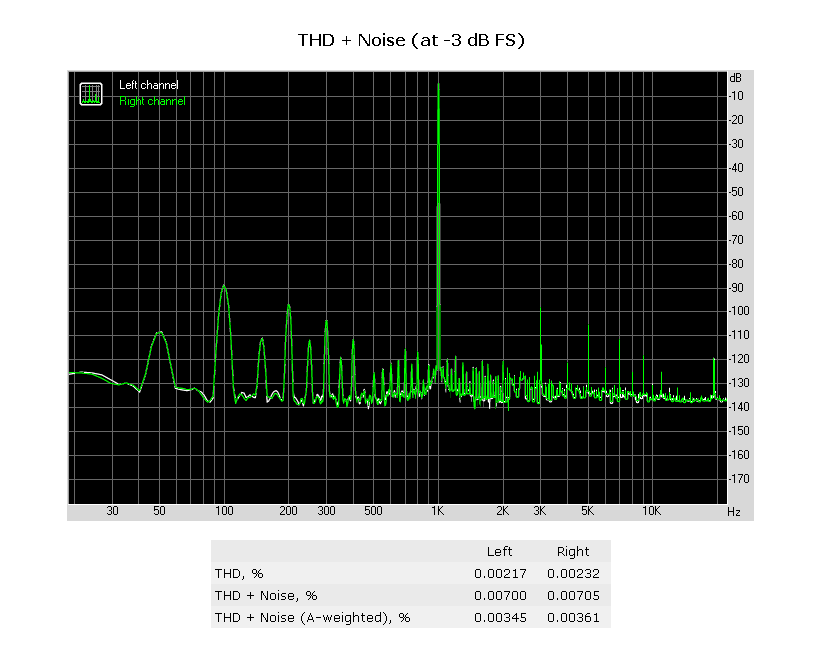Click the Right THD value 0.00232
This screenshot has width=825, height=657.
[x=573, y=573]
